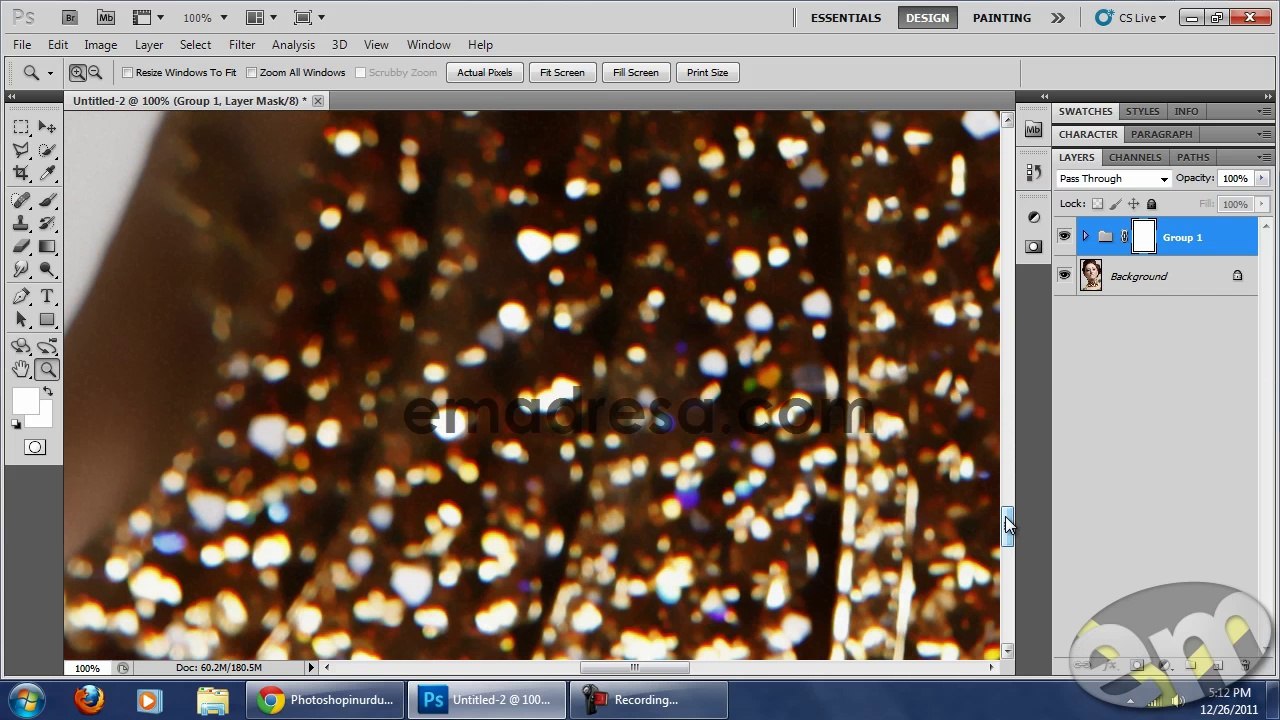Open the Analysis menu
The image size is (1280, 720).
pos(293,45)
